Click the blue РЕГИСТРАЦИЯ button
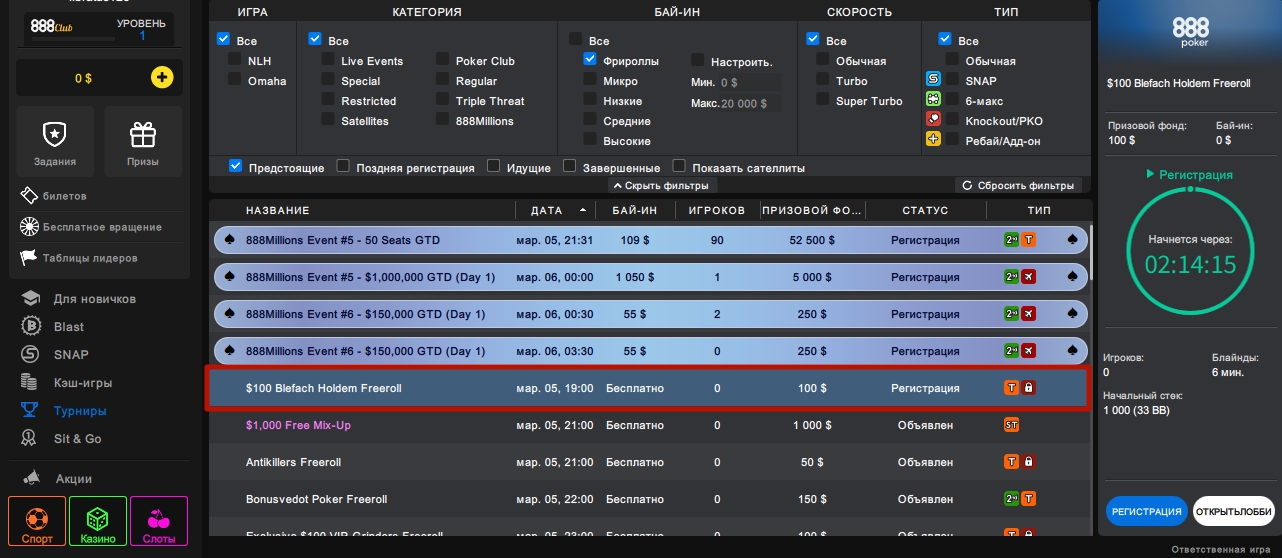Screen dimensions: 1282x558 [1147, 511]
